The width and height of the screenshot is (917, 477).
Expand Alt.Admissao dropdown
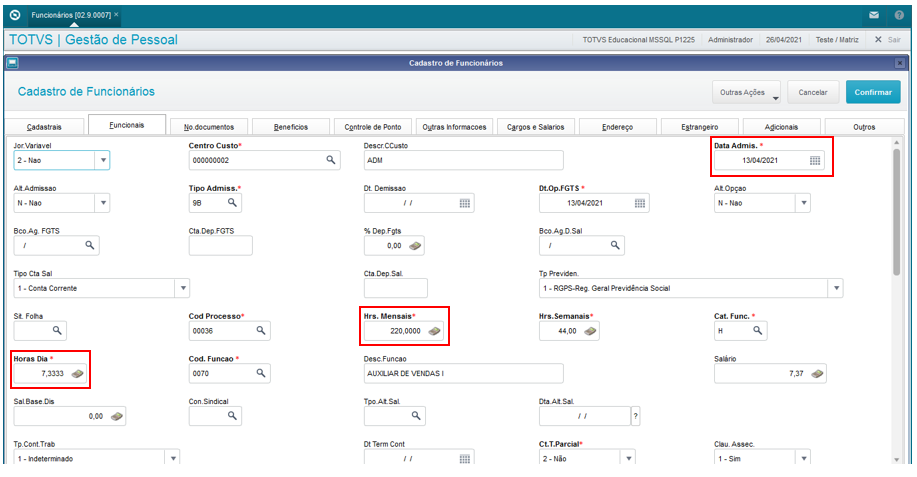pos(102,203)
